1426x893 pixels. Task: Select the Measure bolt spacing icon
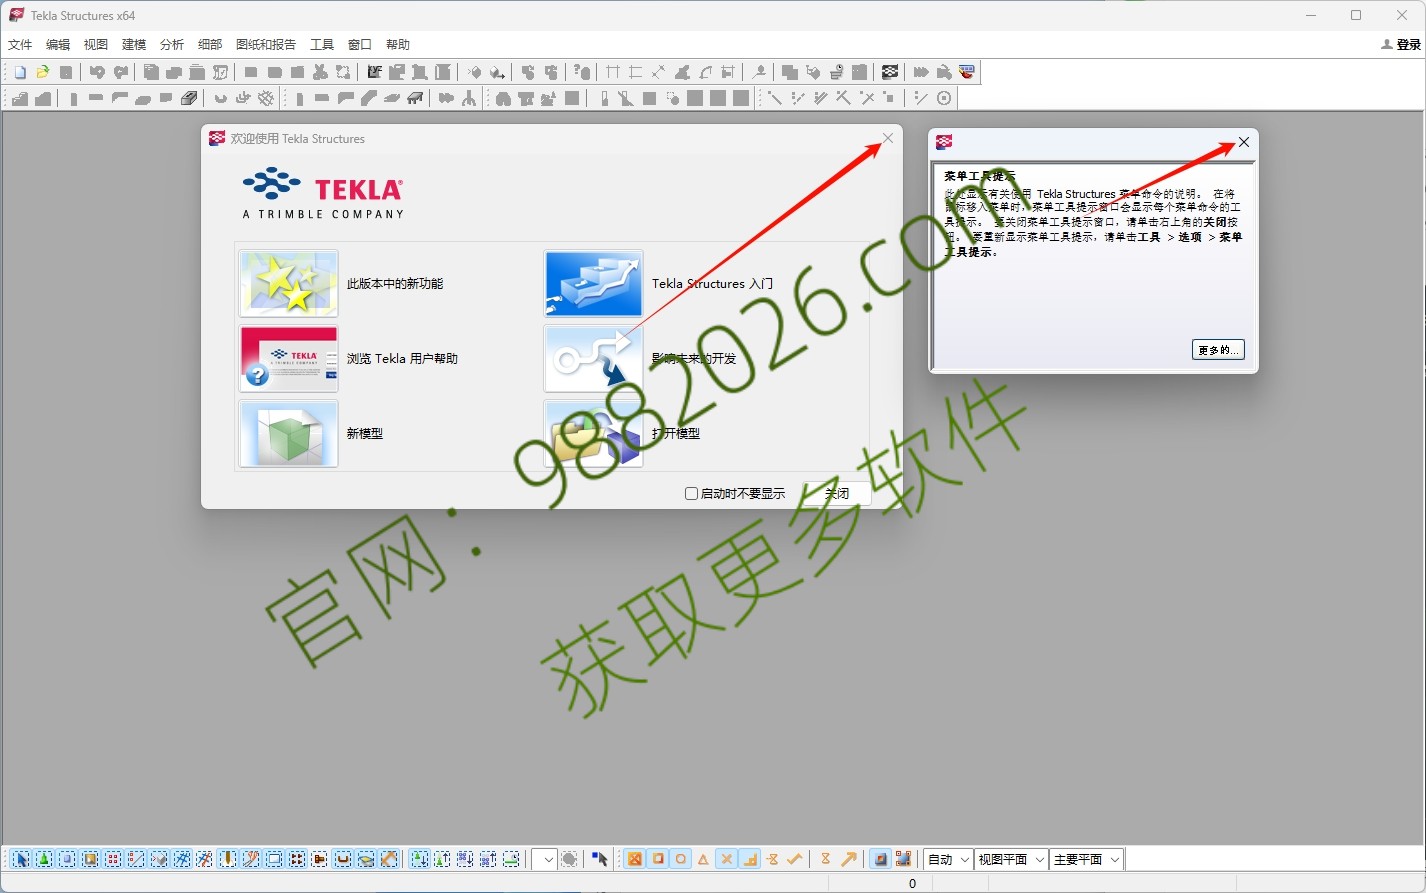[x=728, y=72]
